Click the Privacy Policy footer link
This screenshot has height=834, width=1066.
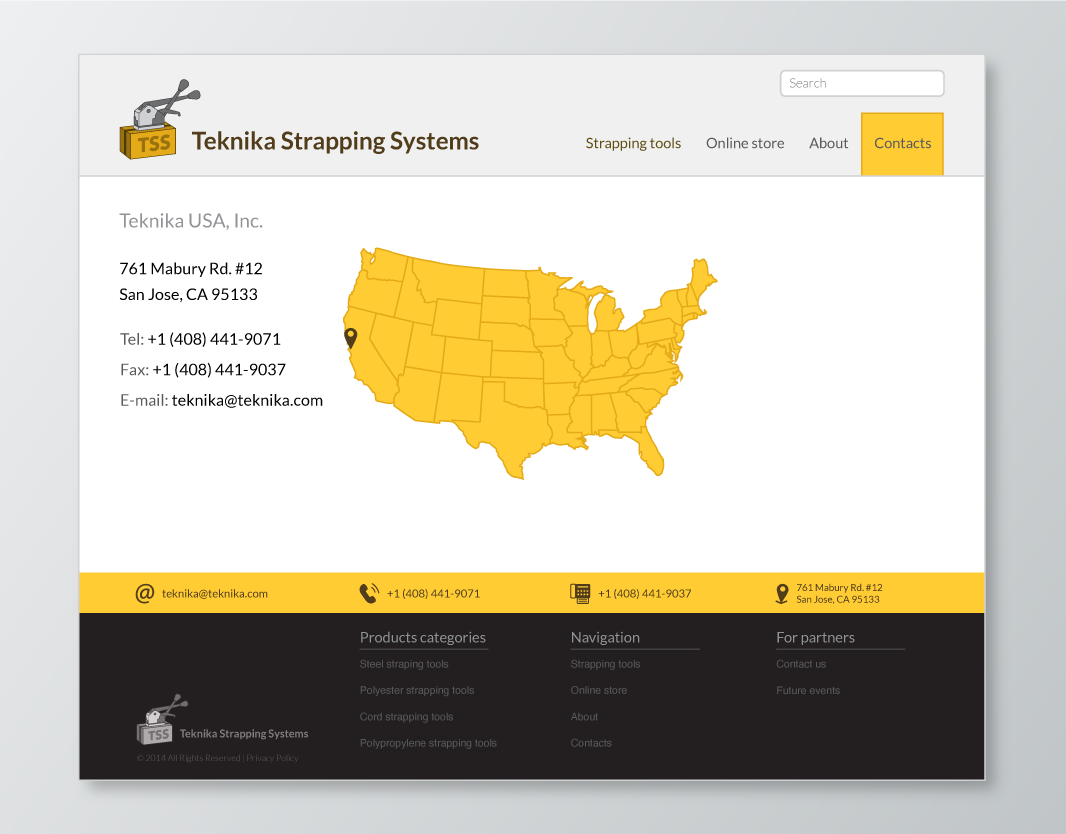click(272, 758)
